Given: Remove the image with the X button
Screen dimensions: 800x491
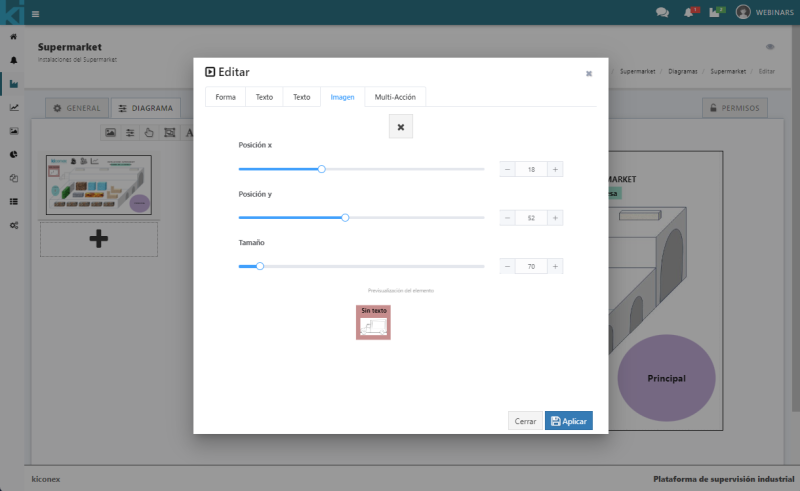Looking at the screenshot, I should click(x=401, y=127).
